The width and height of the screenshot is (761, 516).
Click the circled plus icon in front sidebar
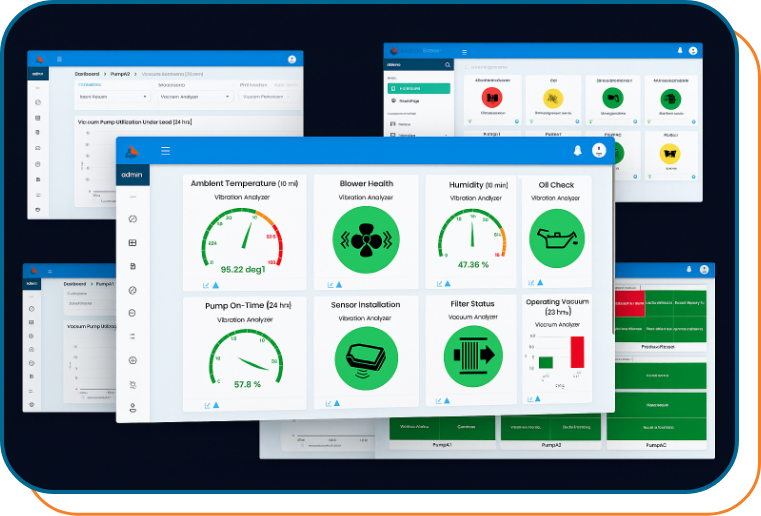point(132,360)
